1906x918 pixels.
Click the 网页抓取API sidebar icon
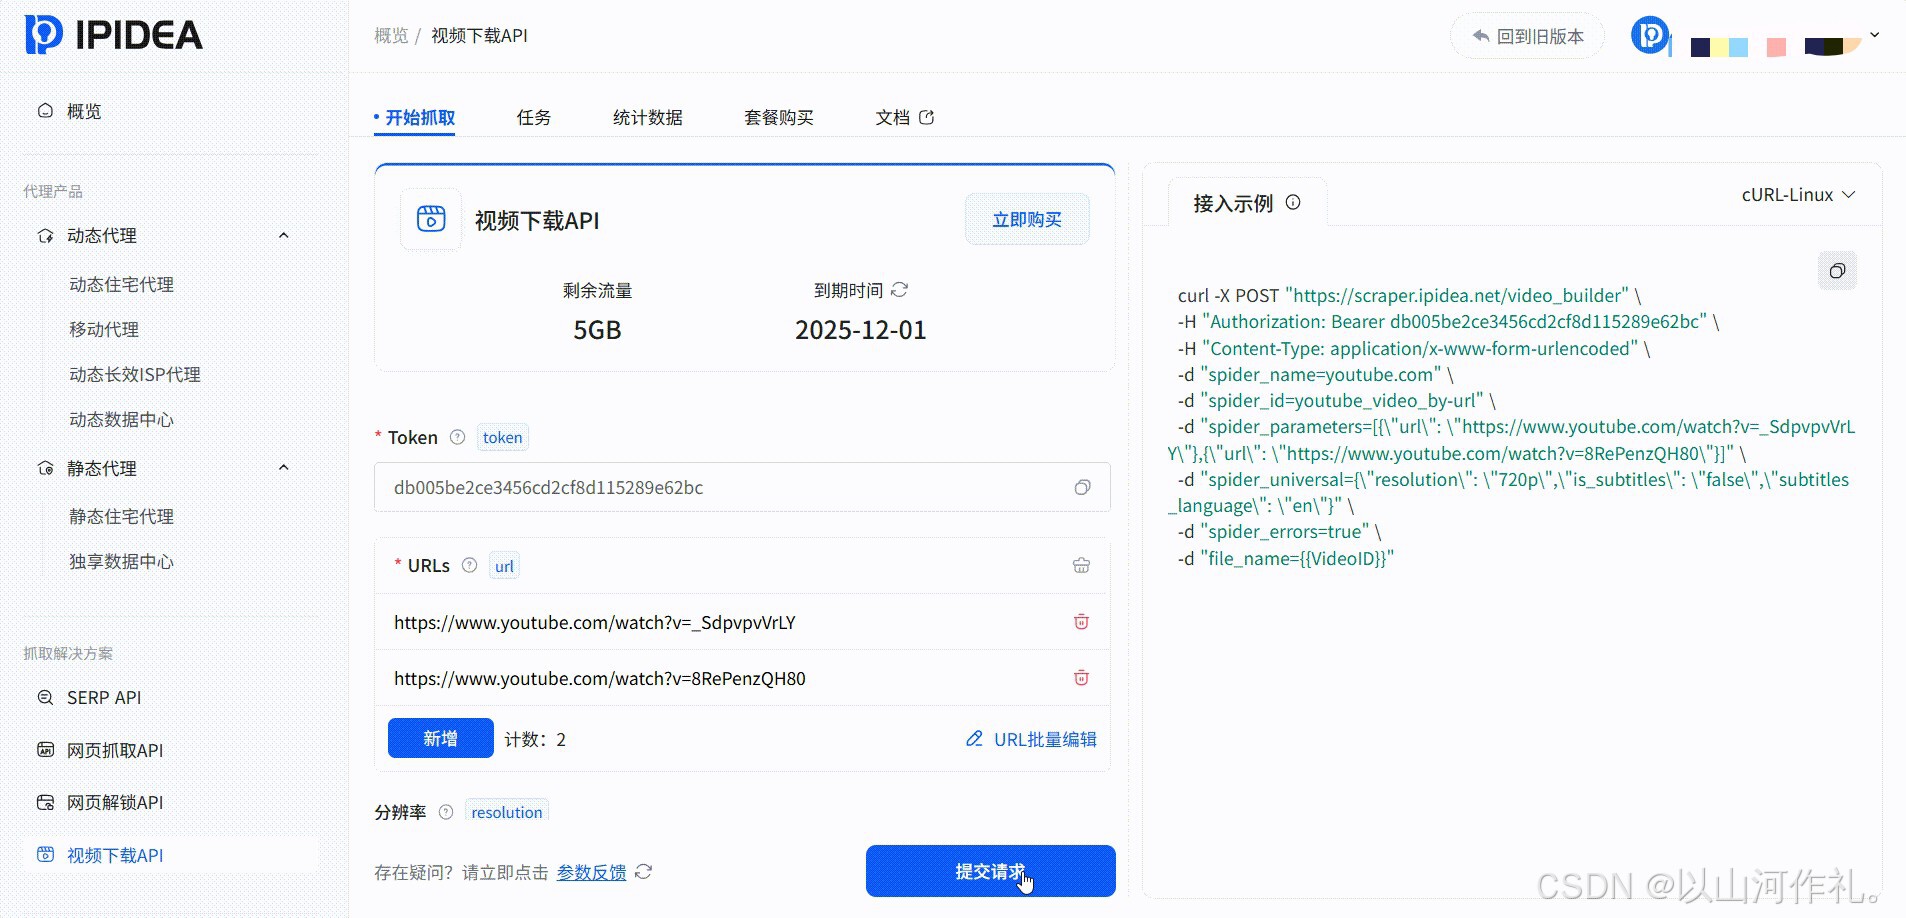coord(45,750)
